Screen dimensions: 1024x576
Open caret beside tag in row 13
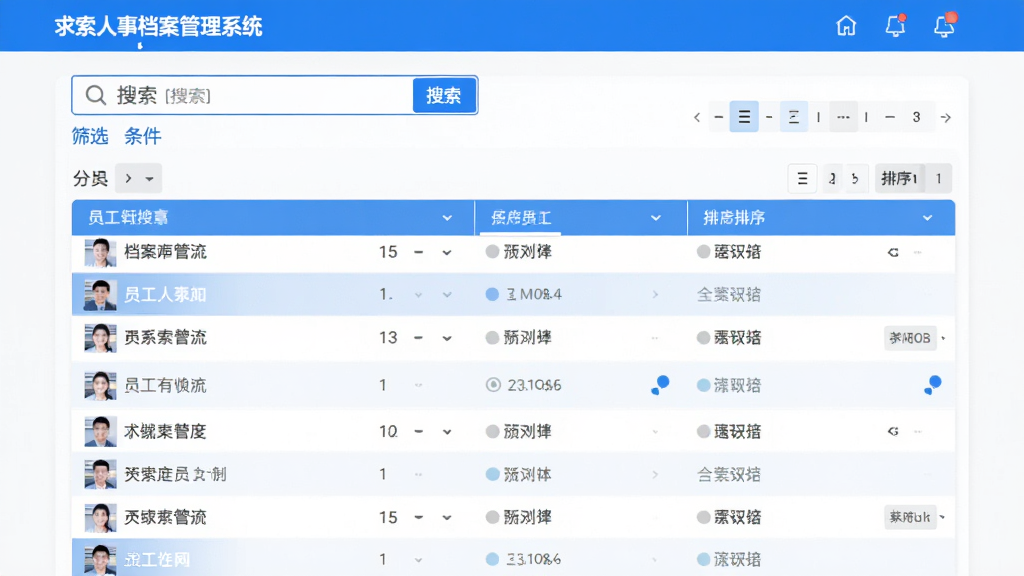[943, 338]
